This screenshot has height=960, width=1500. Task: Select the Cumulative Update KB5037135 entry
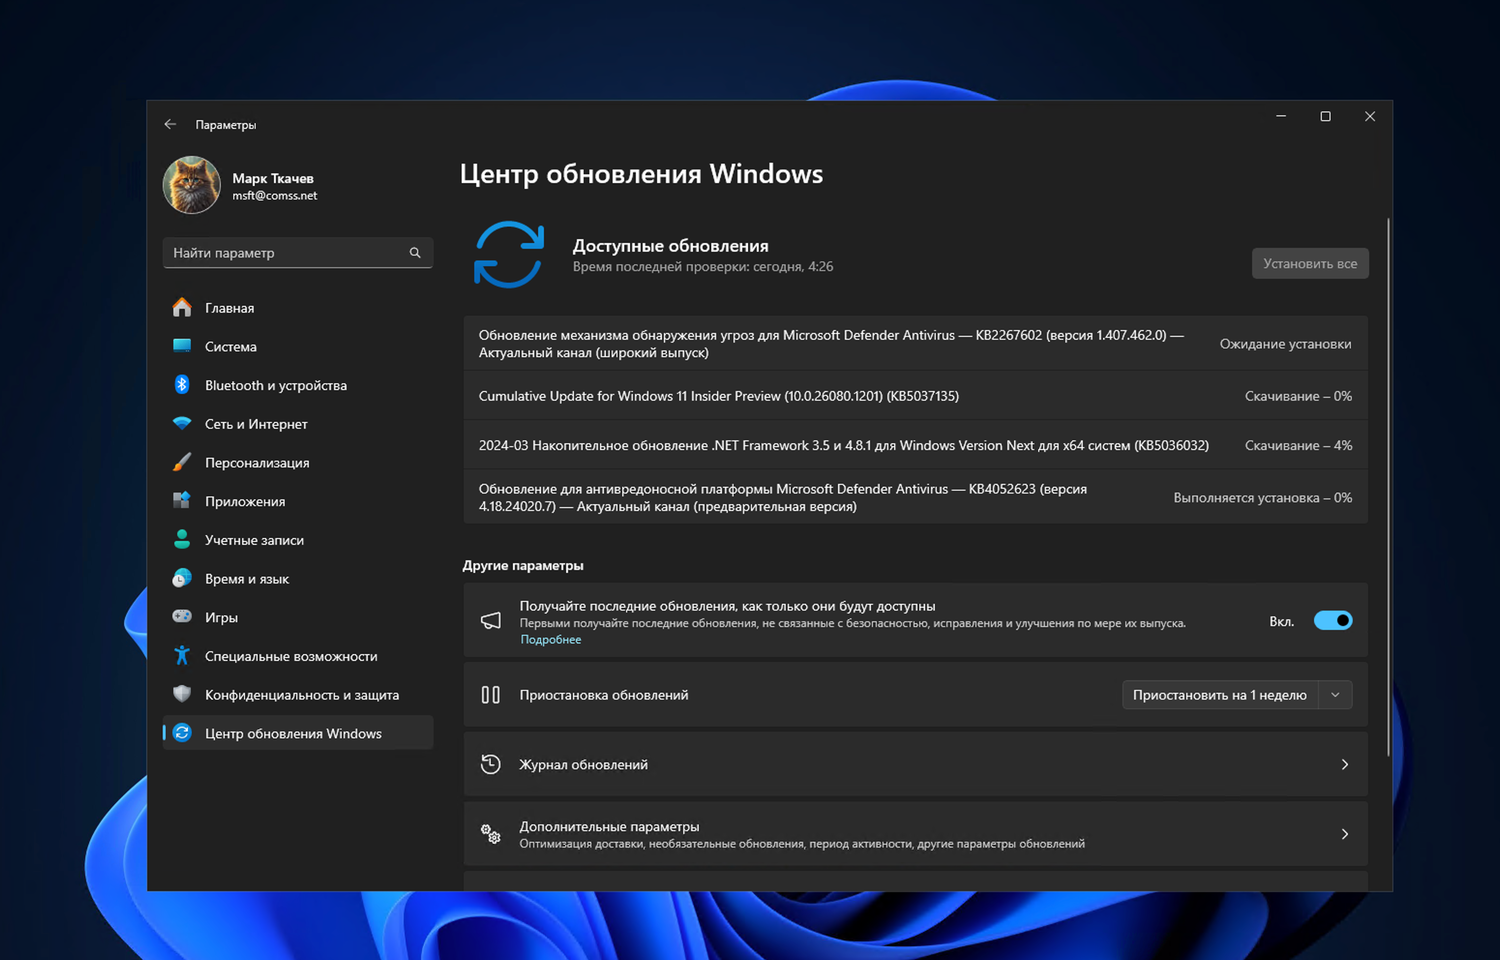click(915, 396)
